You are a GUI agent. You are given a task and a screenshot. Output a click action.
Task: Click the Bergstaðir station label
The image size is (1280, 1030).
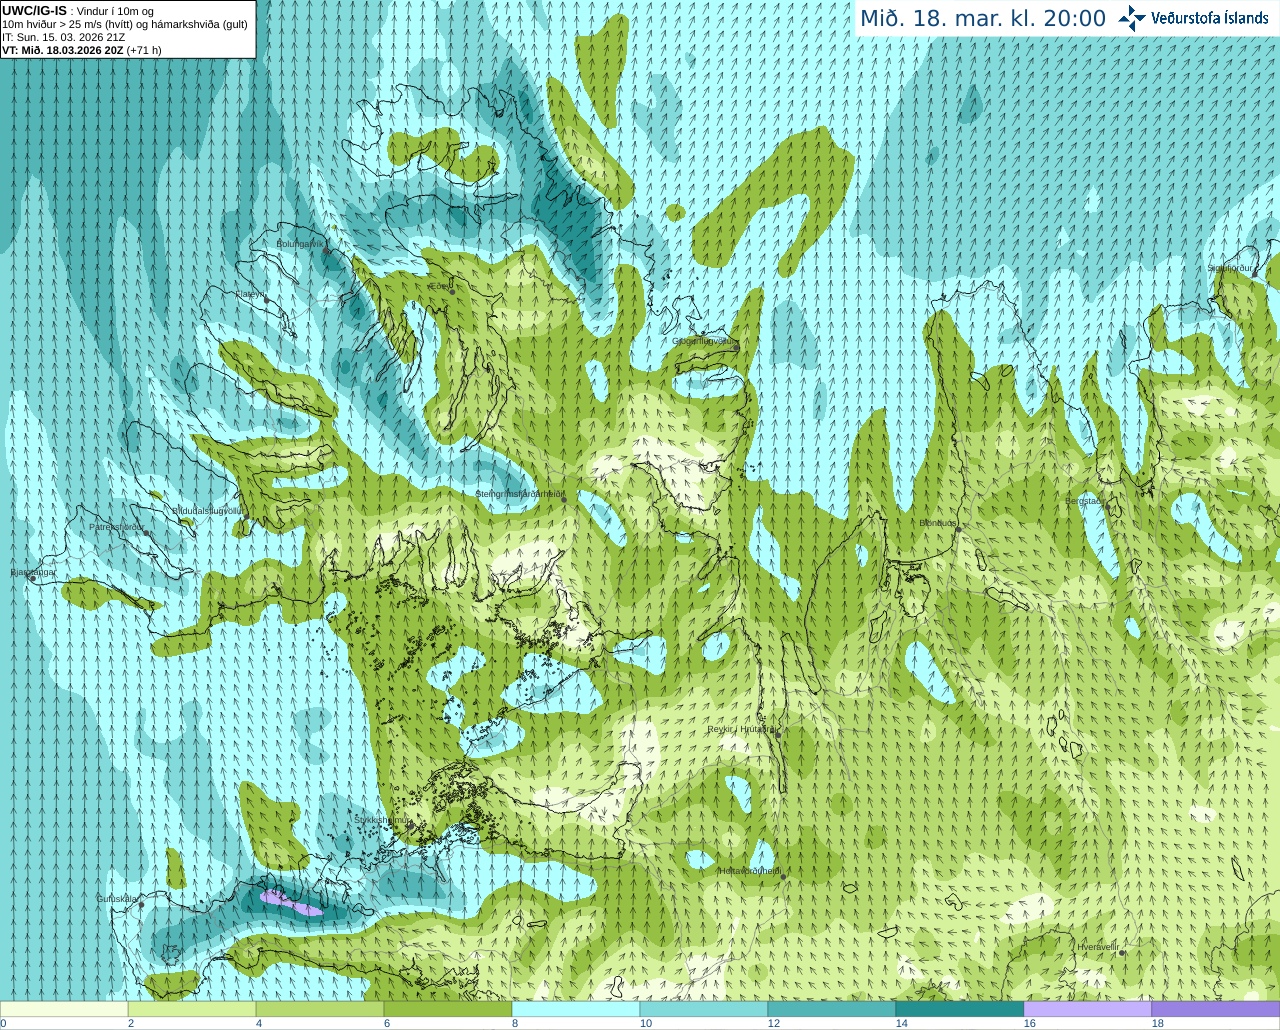[x=1086, y=501]
